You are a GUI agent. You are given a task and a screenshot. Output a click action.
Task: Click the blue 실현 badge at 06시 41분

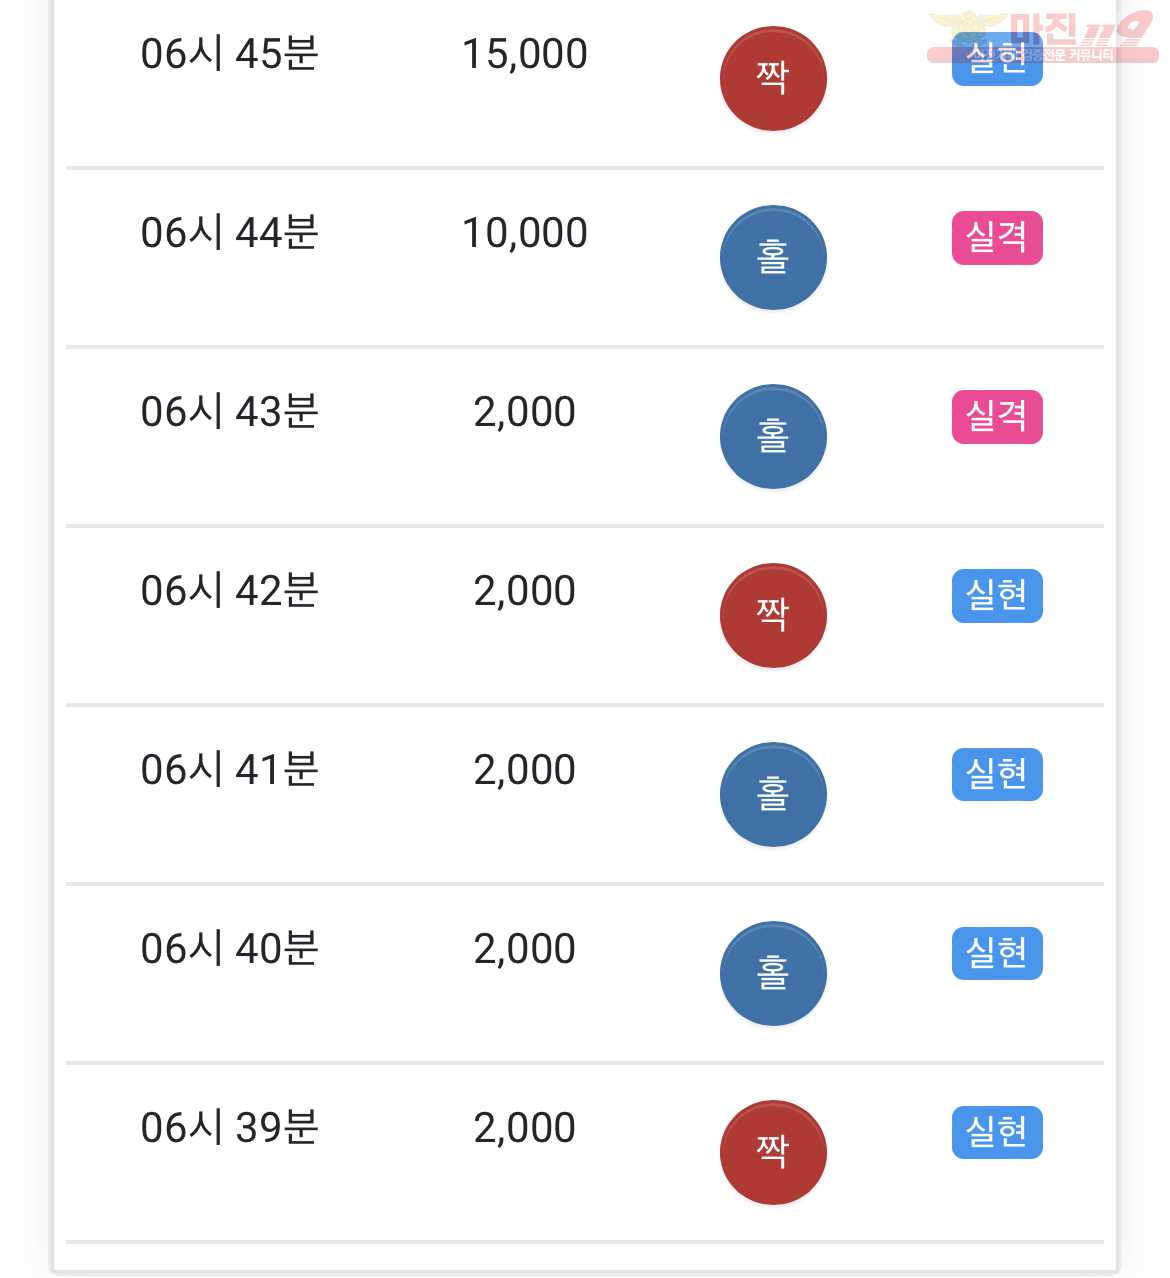click(997, 775)
